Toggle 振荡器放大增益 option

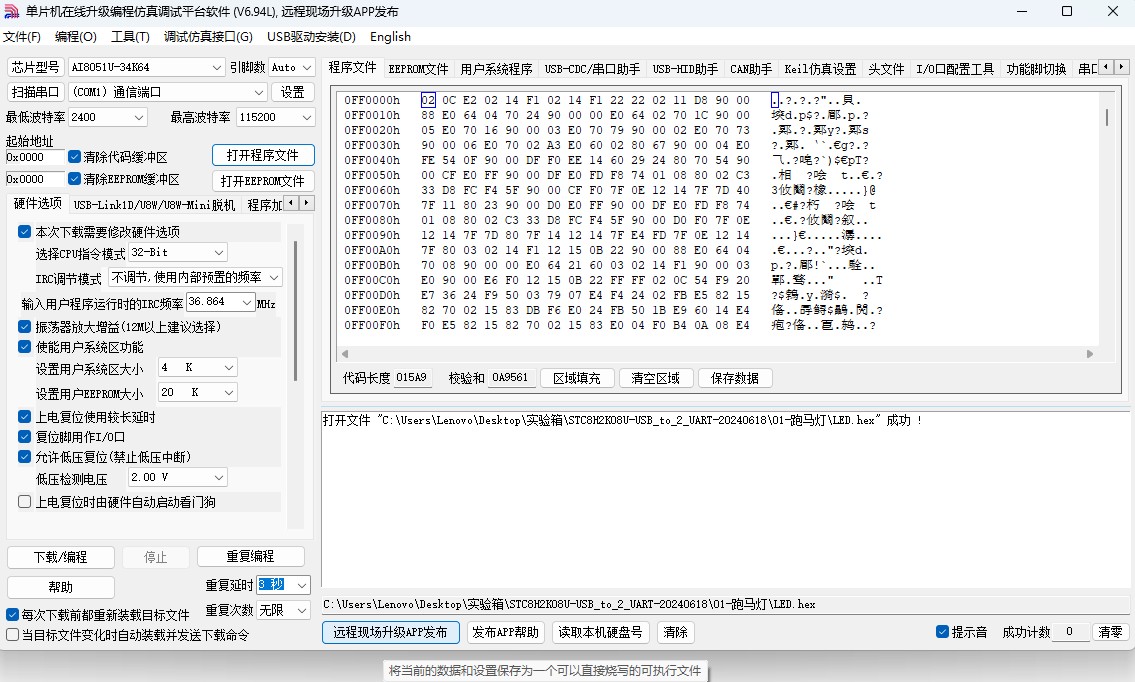[24, 327]
